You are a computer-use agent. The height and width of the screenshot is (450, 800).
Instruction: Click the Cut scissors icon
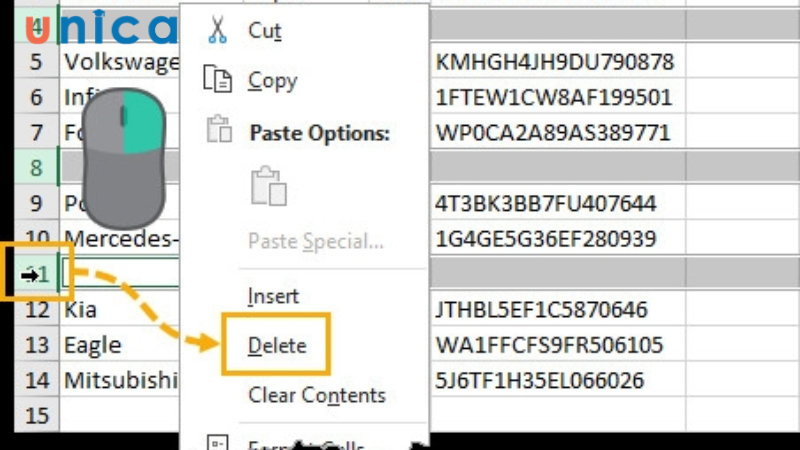(217, 30)
